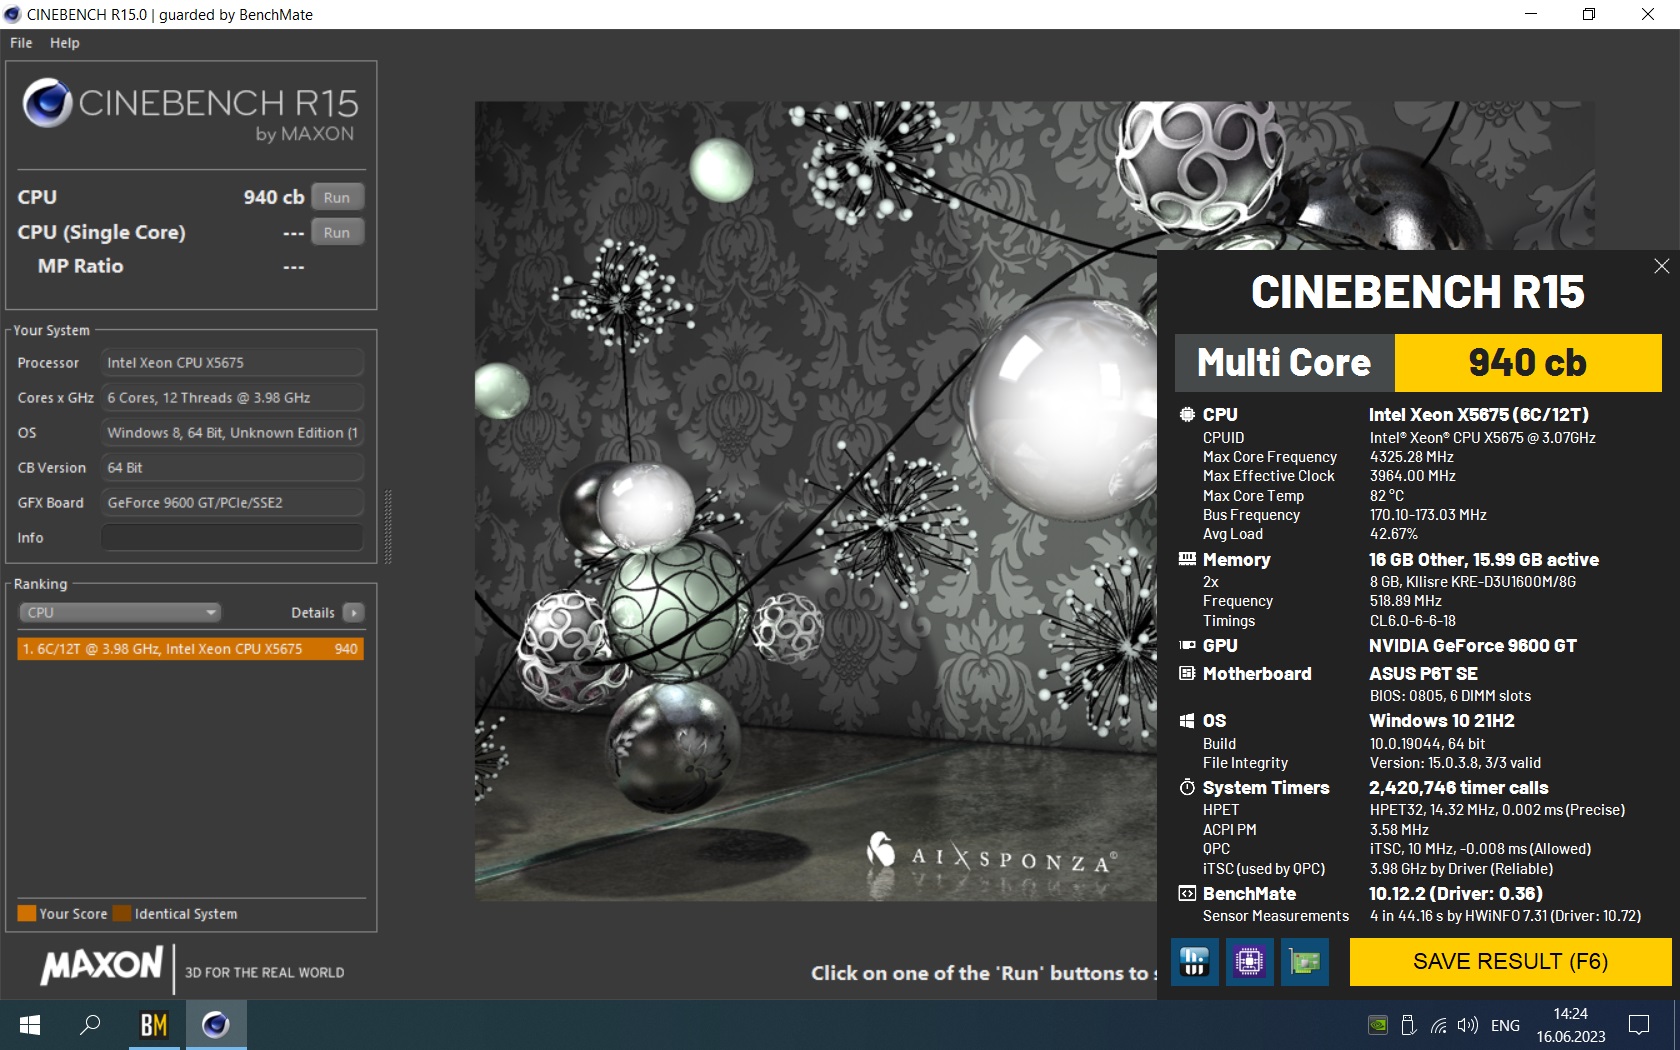The height and width of the screenshot is (1050, 1680).
Task: Open the purple CPU chip icon button
Action: (x=1249, y=962)
